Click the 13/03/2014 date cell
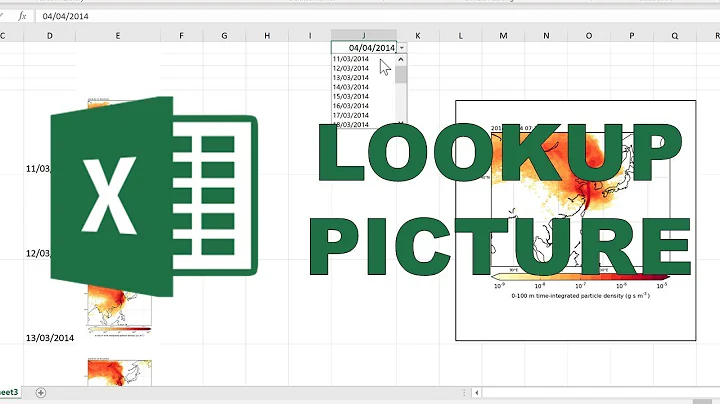 50,338
